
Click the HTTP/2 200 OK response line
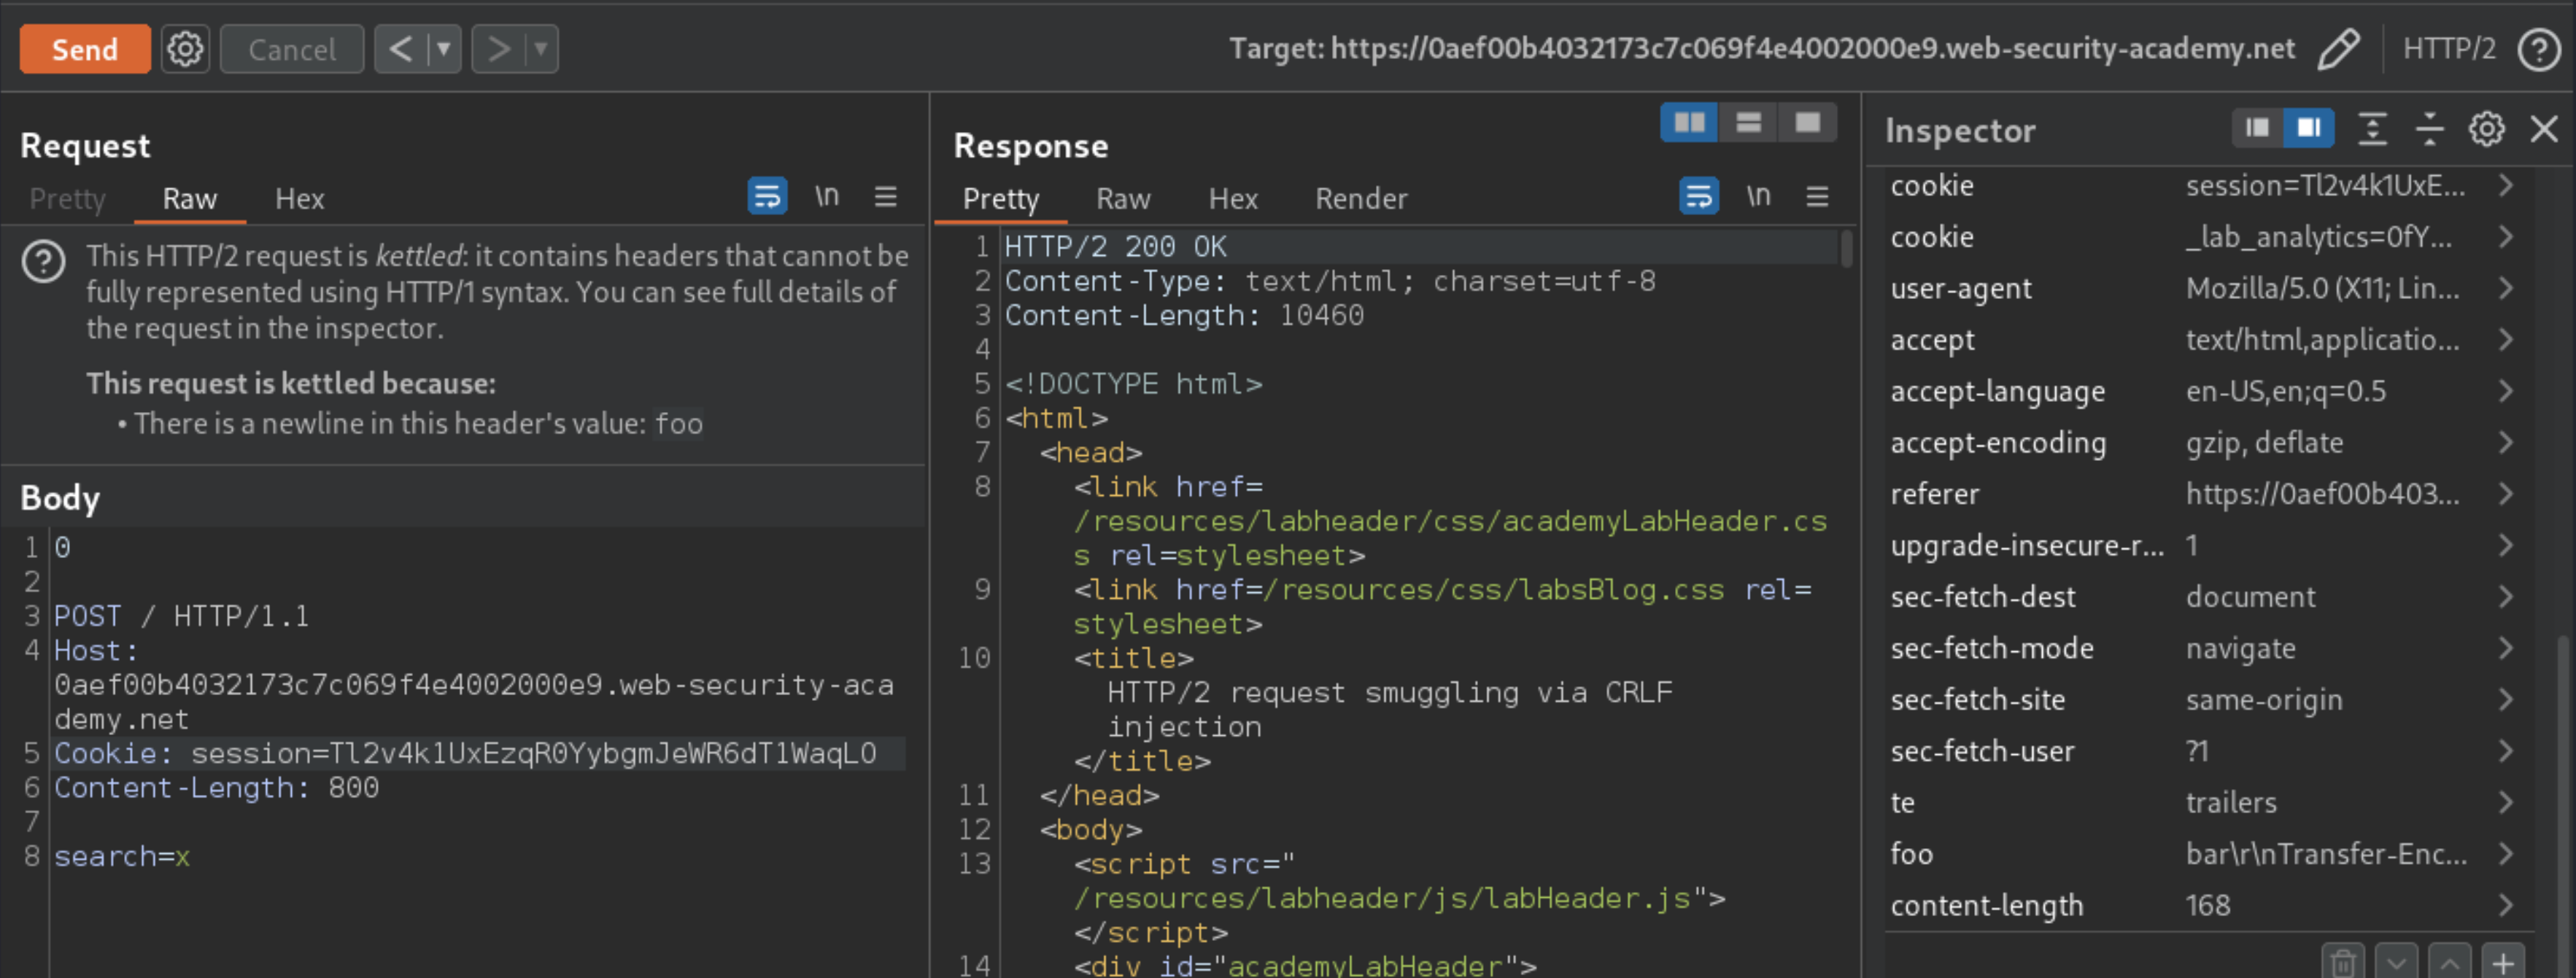tap(1115, 246)
